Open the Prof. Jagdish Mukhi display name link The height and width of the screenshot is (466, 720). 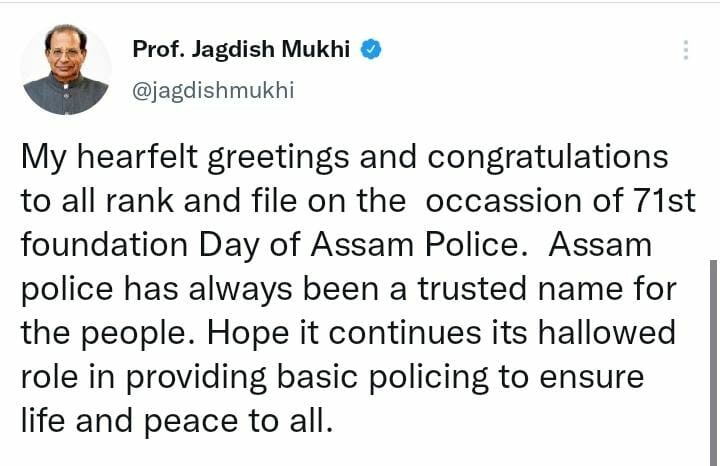tap(241, 49)
